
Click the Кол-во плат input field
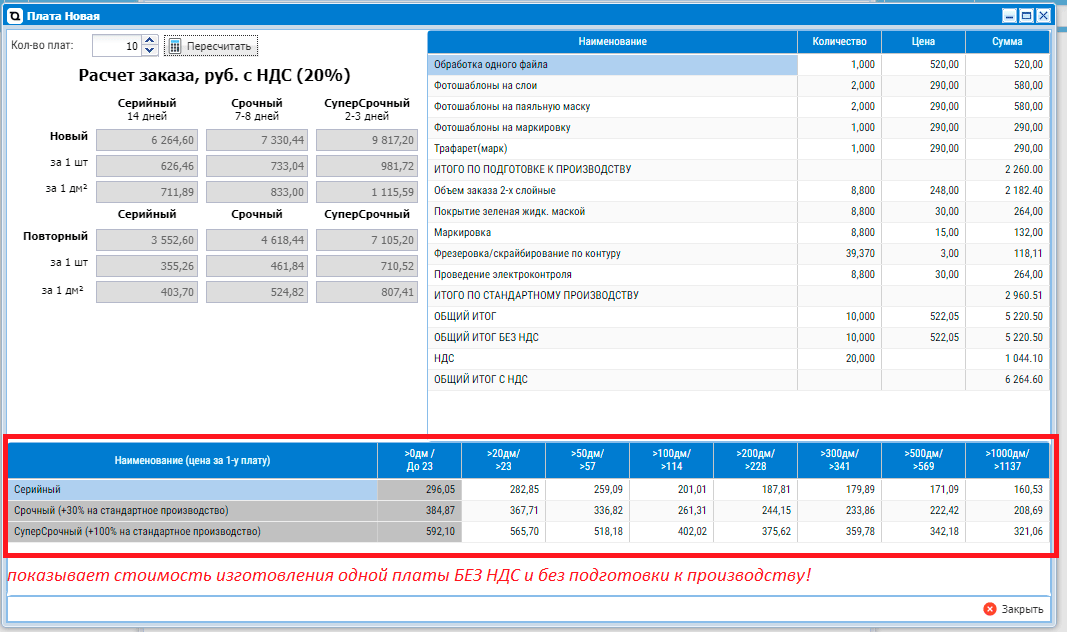click(x=116, y=46)
